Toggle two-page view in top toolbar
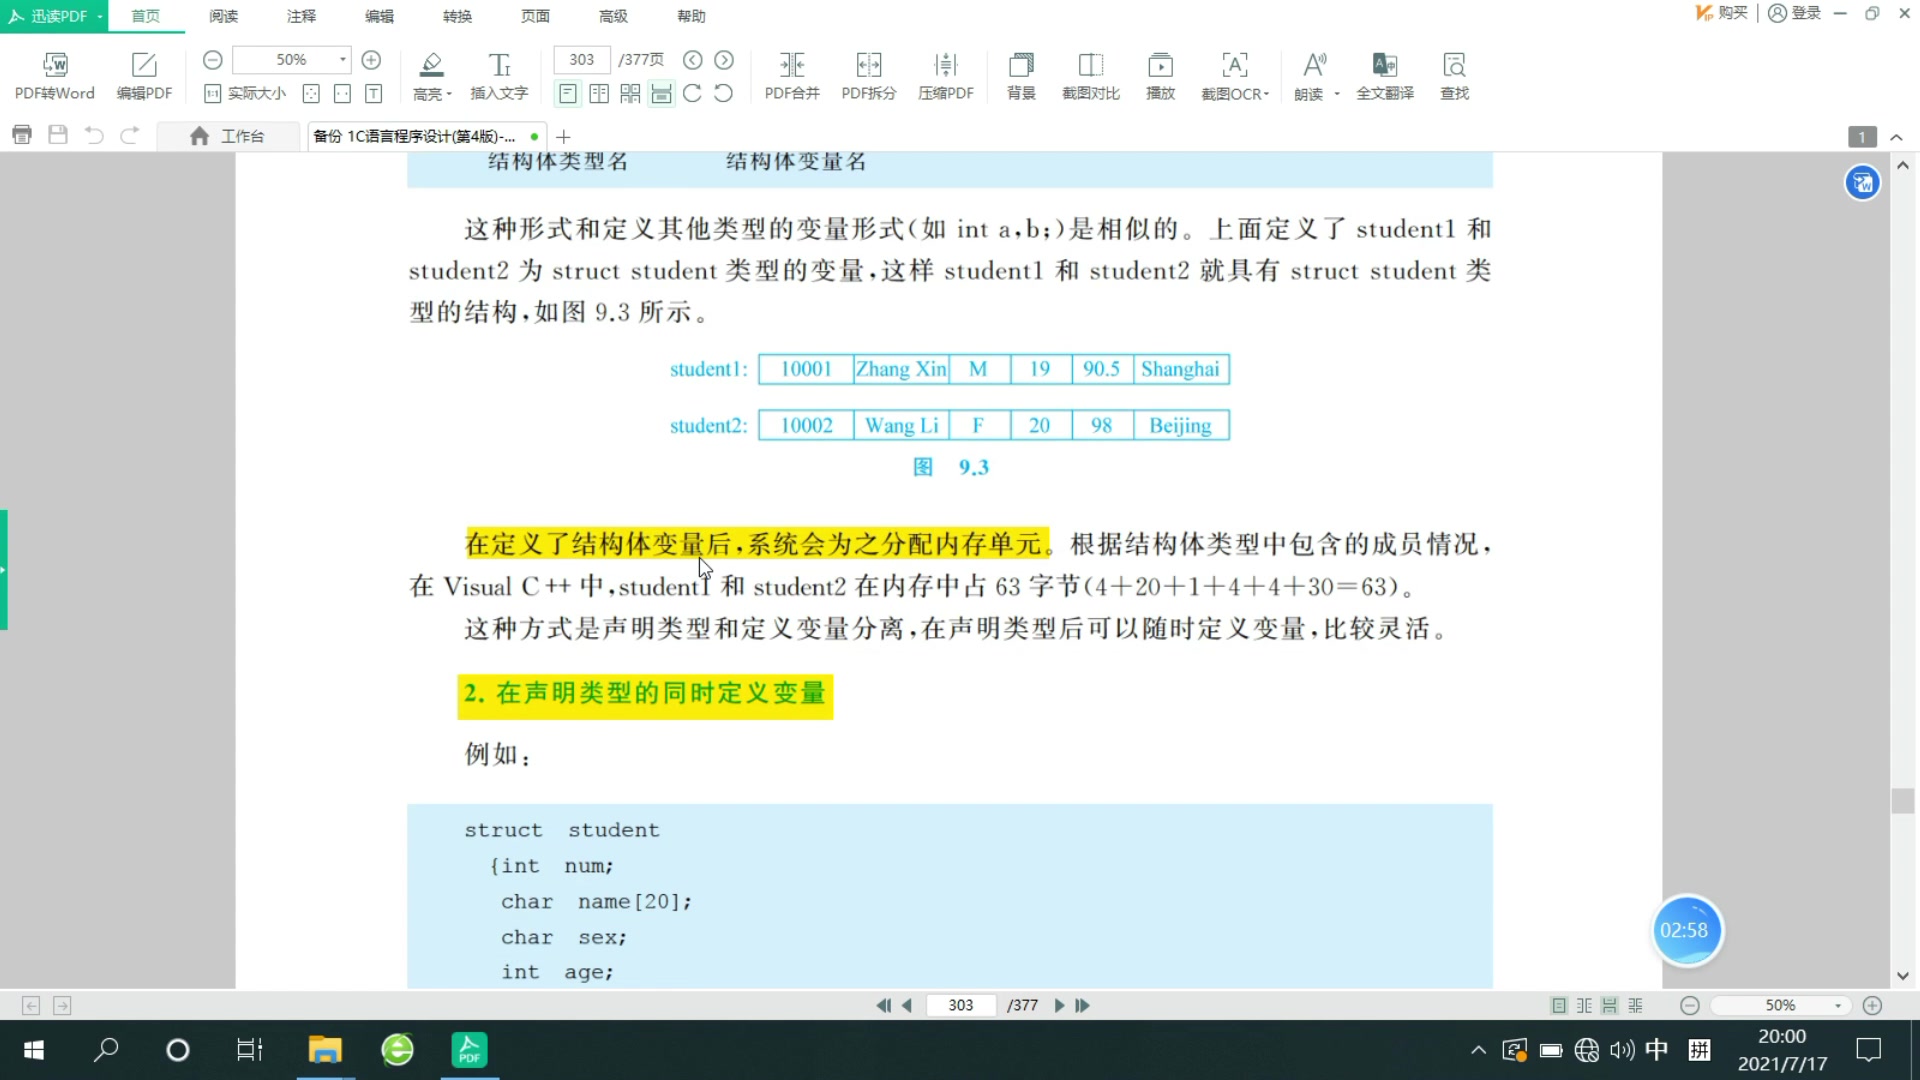The image size is (1920, 1080). (599, 93)
